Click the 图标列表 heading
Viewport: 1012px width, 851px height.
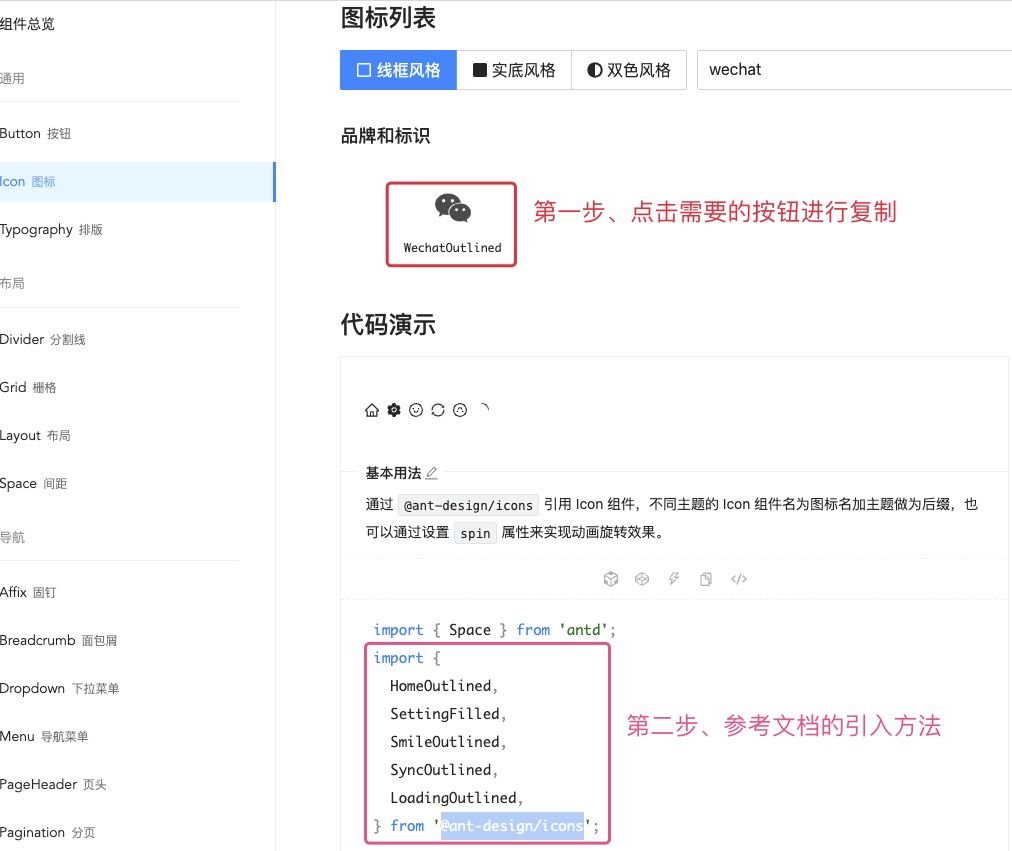click(x=388, y=18)
